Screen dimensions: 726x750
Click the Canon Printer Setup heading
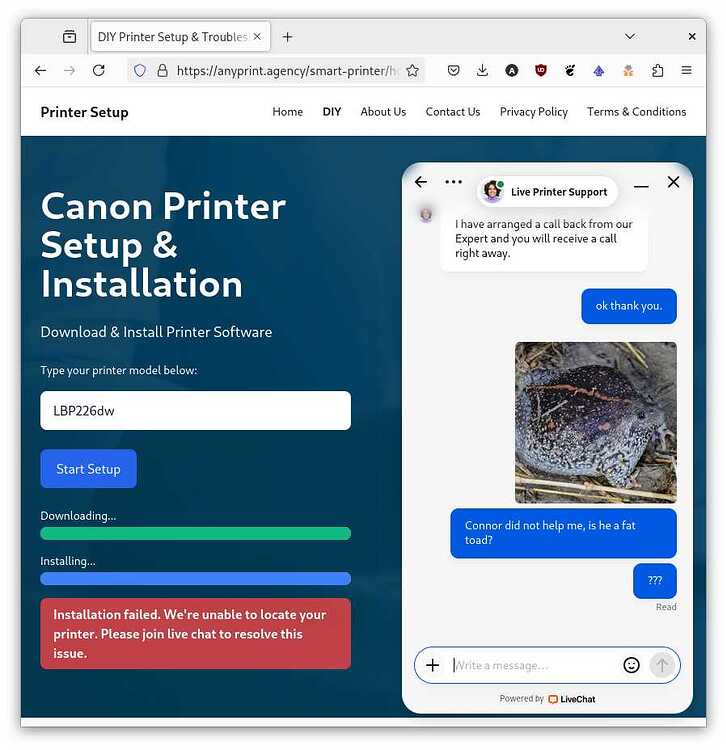pos(163,245)
